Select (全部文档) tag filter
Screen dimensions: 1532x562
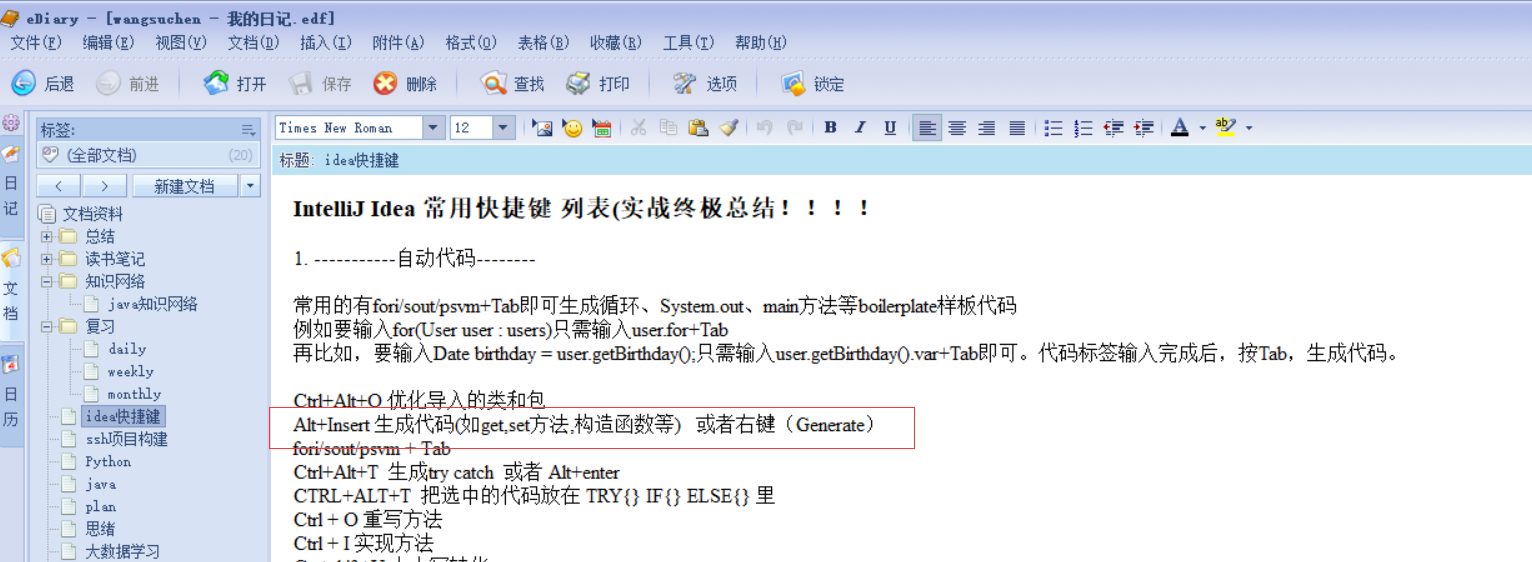148,155
